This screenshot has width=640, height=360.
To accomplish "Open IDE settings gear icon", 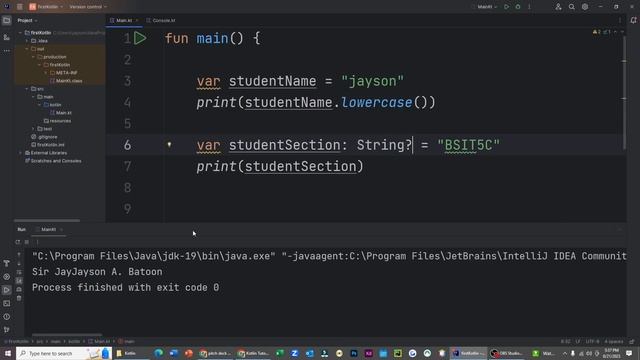I will tap(585, 7).
